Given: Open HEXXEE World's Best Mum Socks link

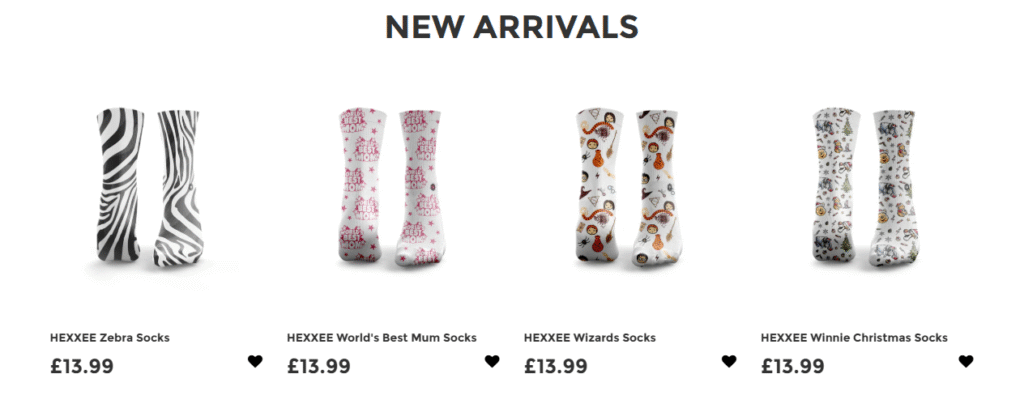Looking at the screenshot, I should (x=381, y=337).
